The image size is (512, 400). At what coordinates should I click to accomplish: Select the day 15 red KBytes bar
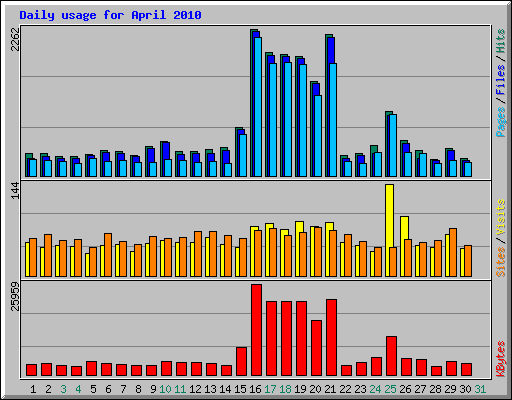click(x=241, y=362)
